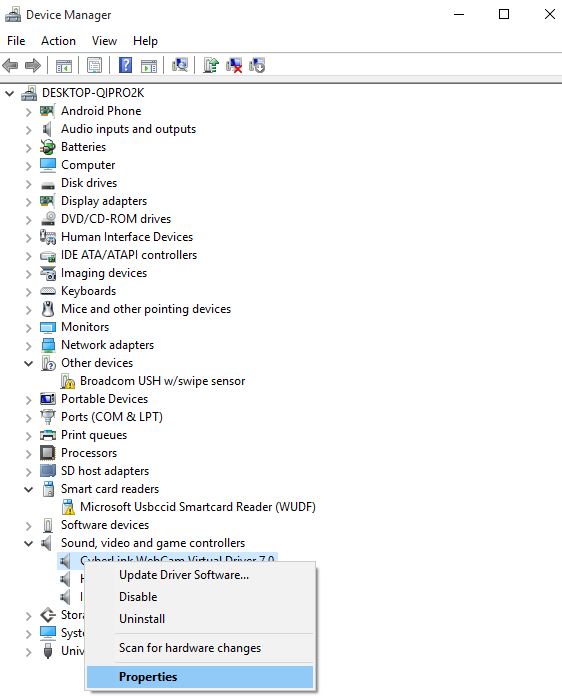Maximize the Device Manager window
This screenshot has width=562, height=696.
tap(504, 15)
